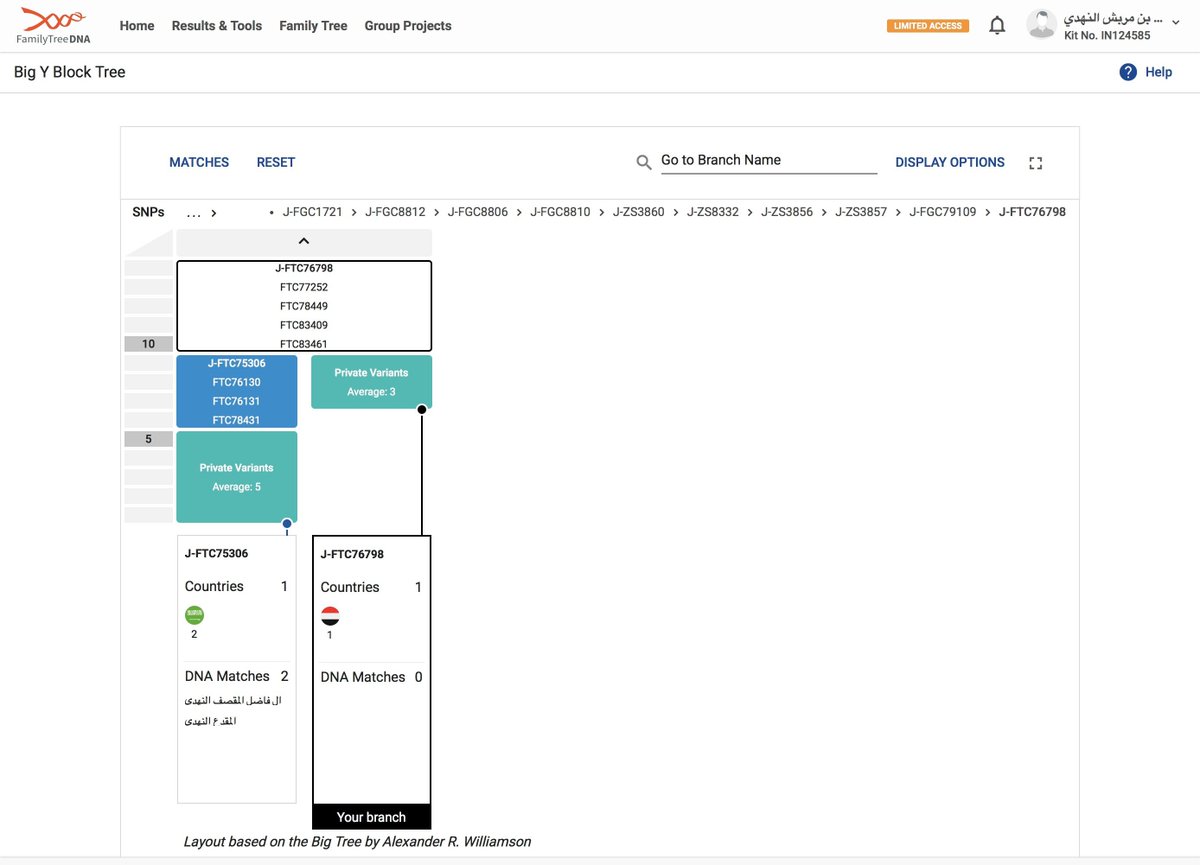This screenshot has width=1200, height=865.
Task: Open the Home menu
Action: pos(137,26)
